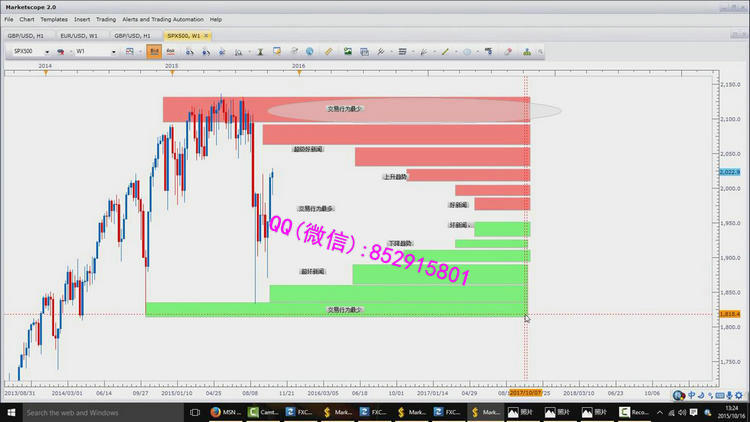Open the chart type dropdown arrow

pyautogui.click(x=140, y=51)
